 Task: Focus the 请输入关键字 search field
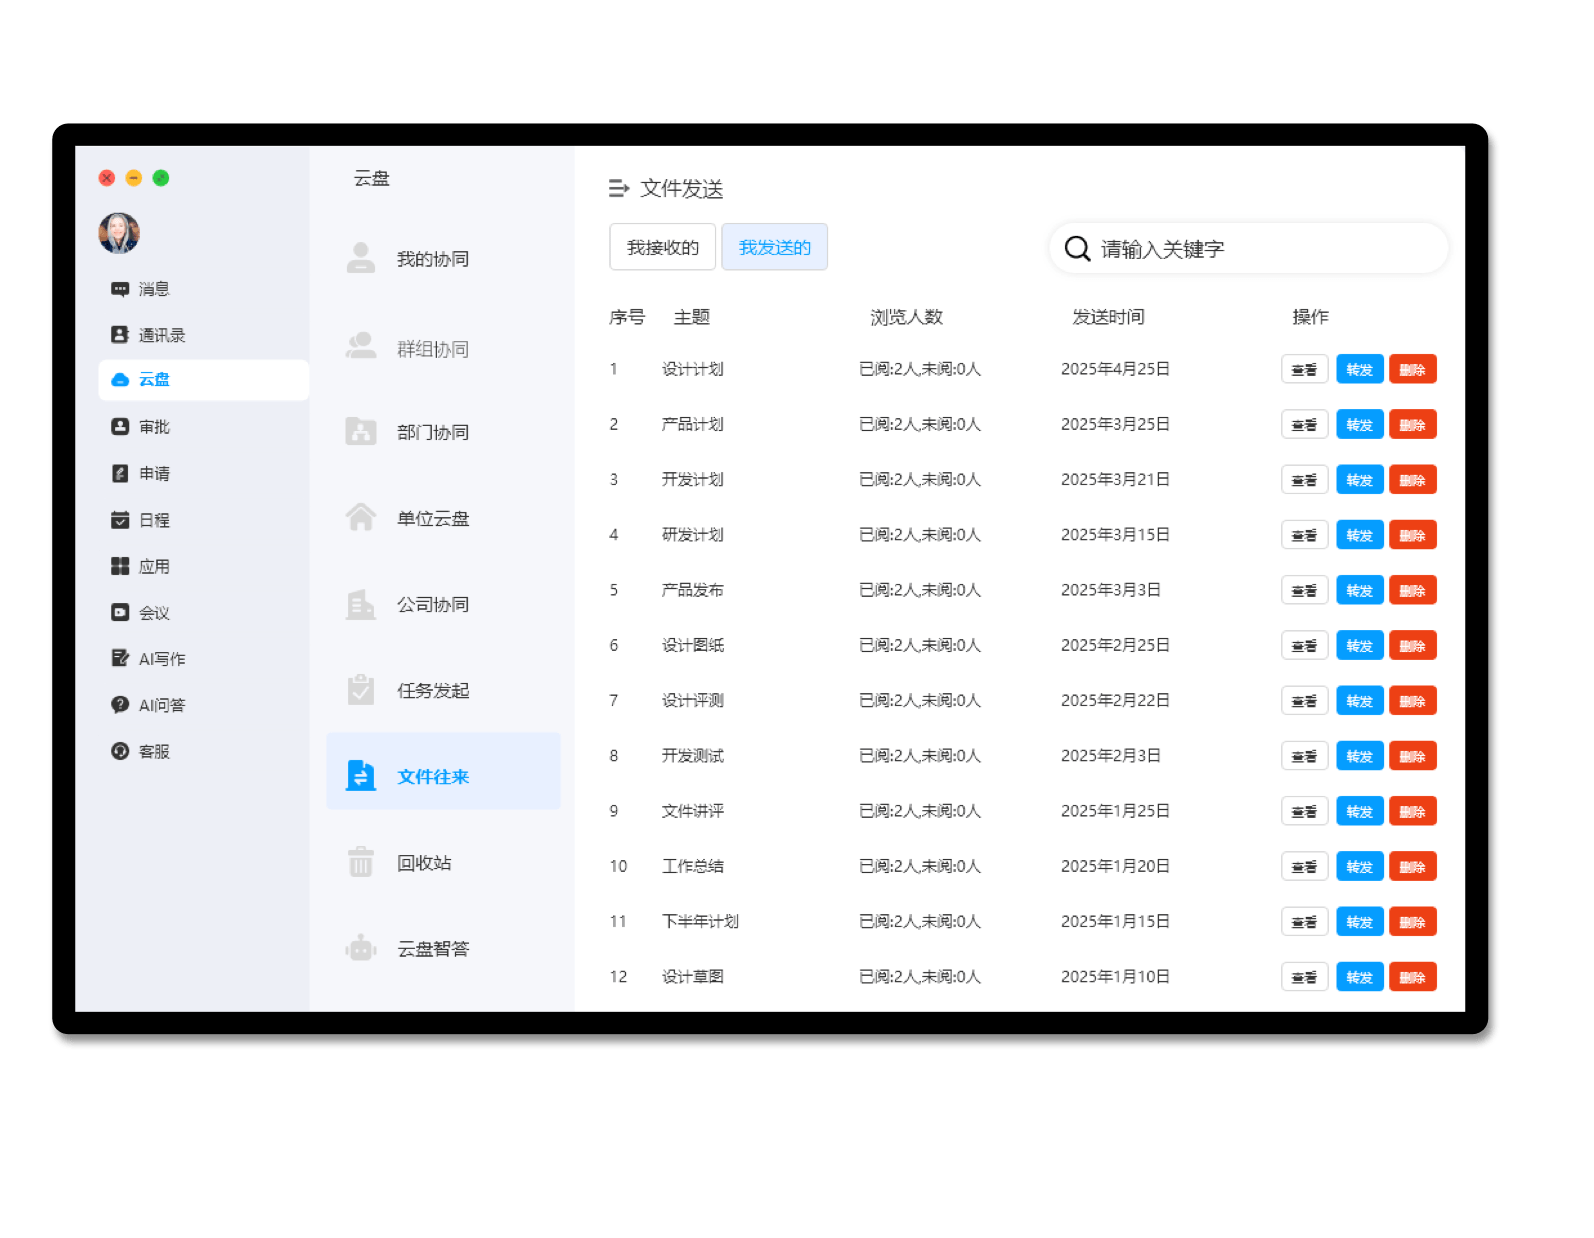tap(1249, 248)
